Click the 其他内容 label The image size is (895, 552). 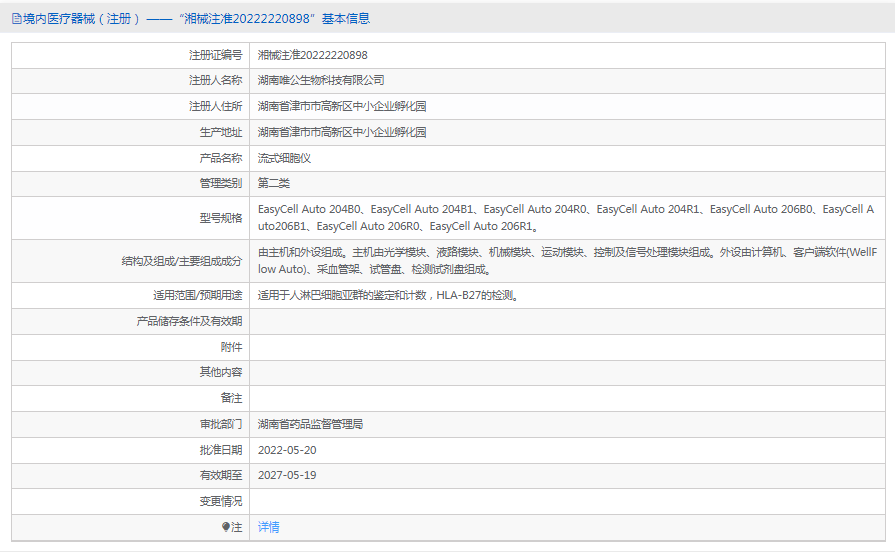point(221,372)
